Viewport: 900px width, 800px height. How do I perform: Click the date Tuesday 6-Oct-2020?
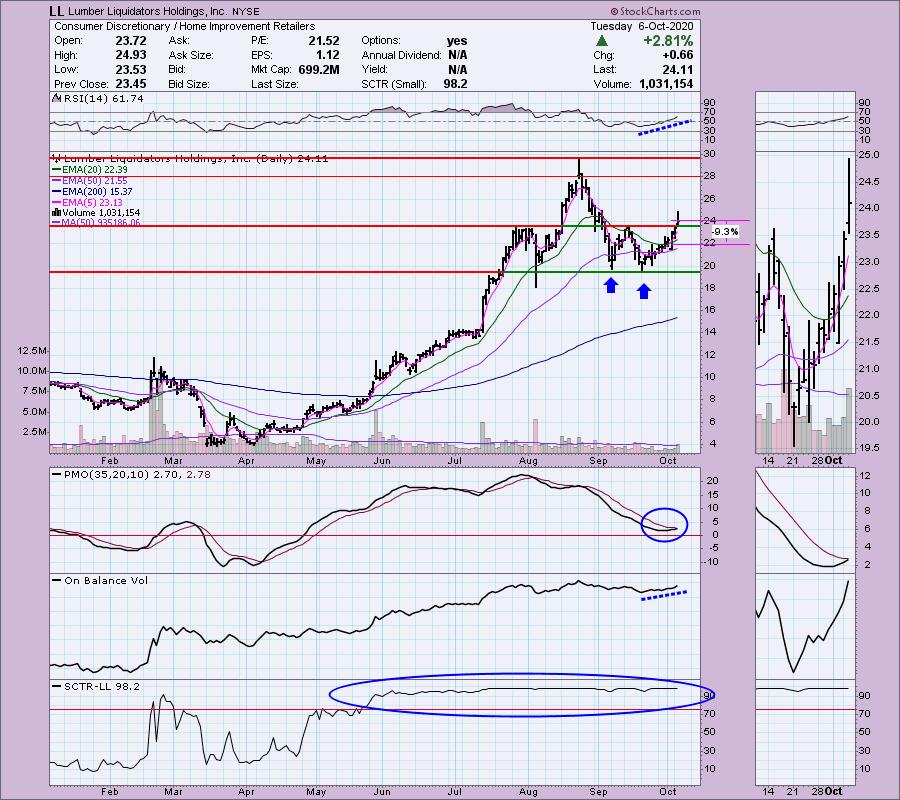click(642, 26)
